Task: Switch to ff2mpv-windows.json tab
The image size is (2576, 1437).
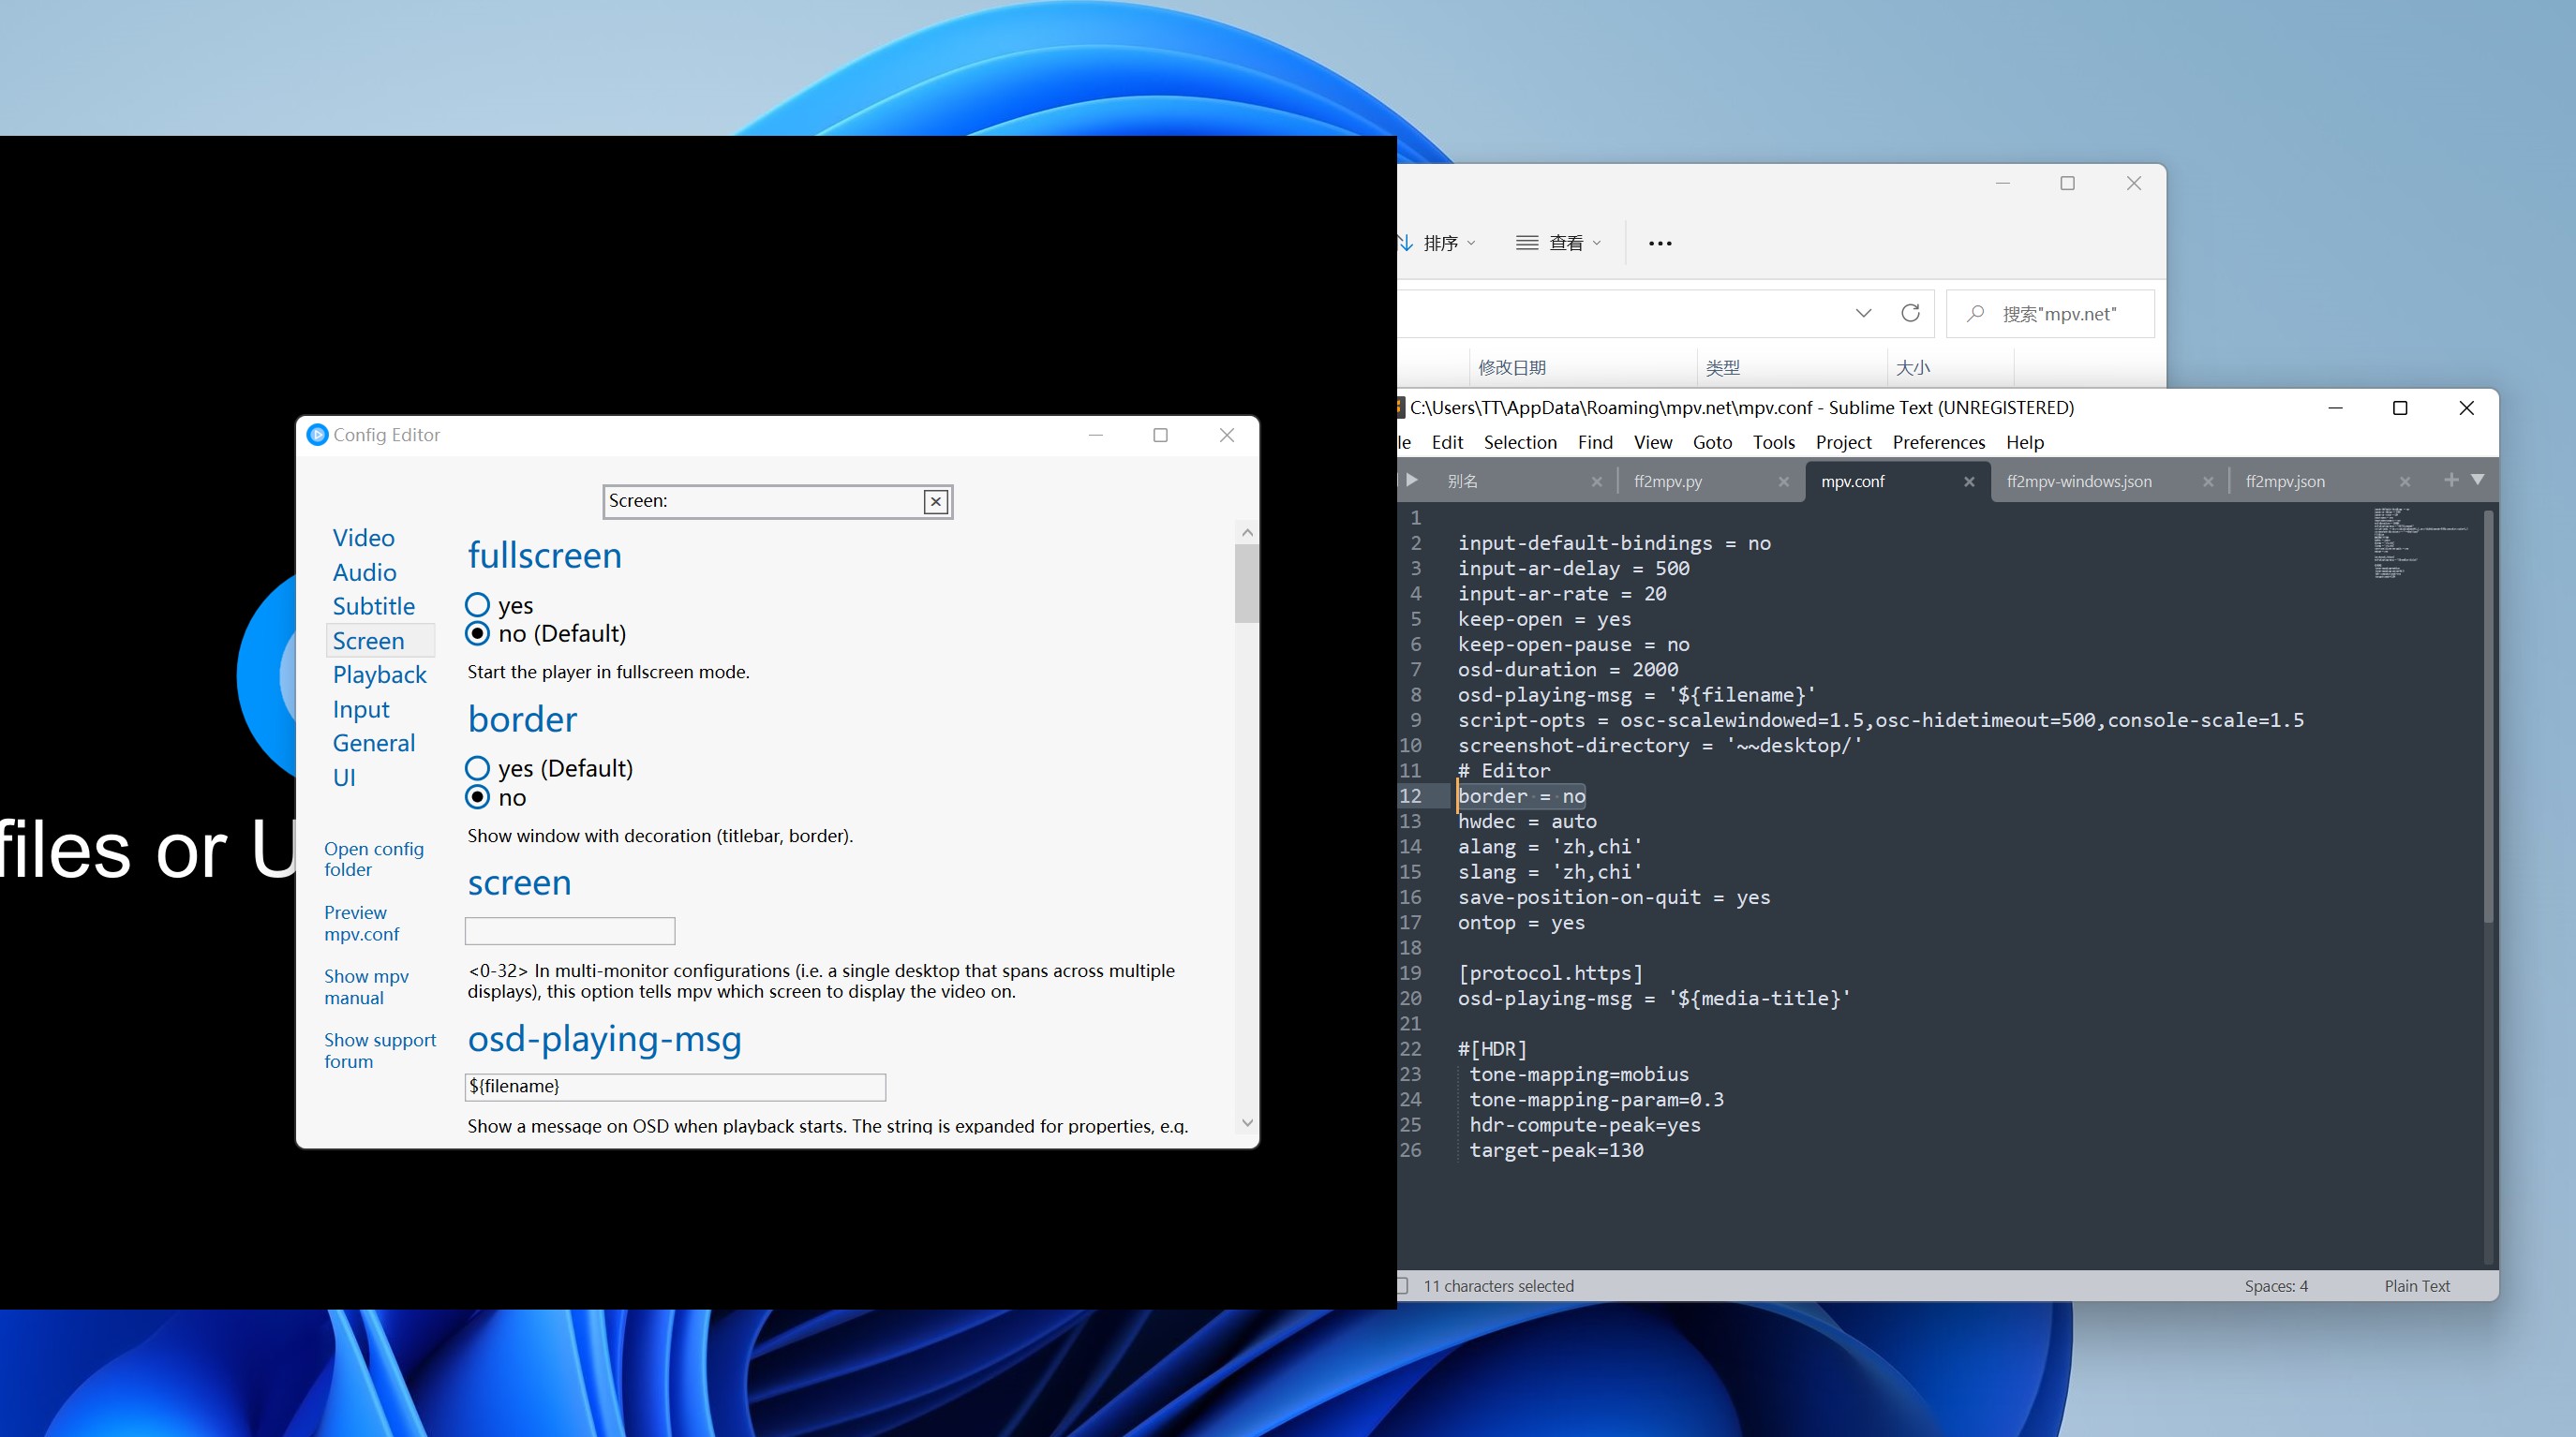Action: click(x=2078, y=482)
